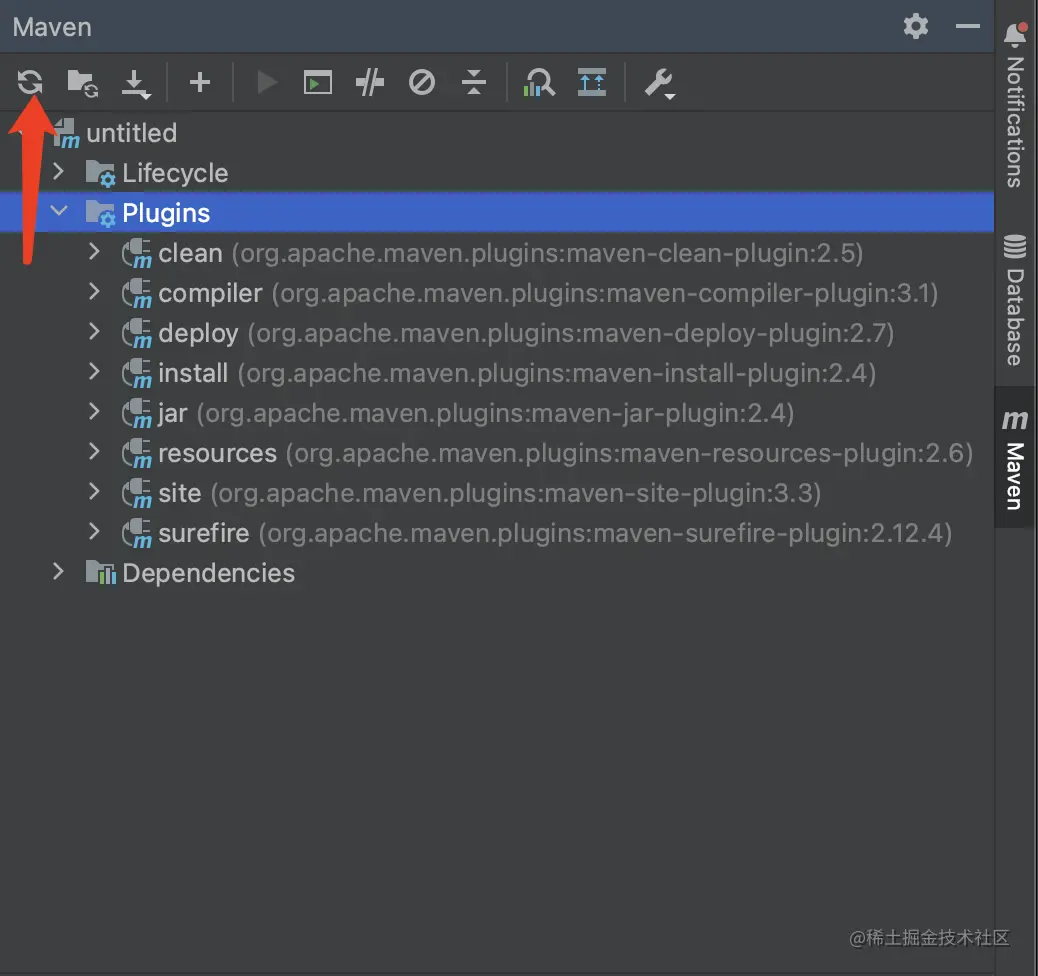Toggle Offline Mode in Maven toolbar

pyautogui.click(x=370, y=83)
